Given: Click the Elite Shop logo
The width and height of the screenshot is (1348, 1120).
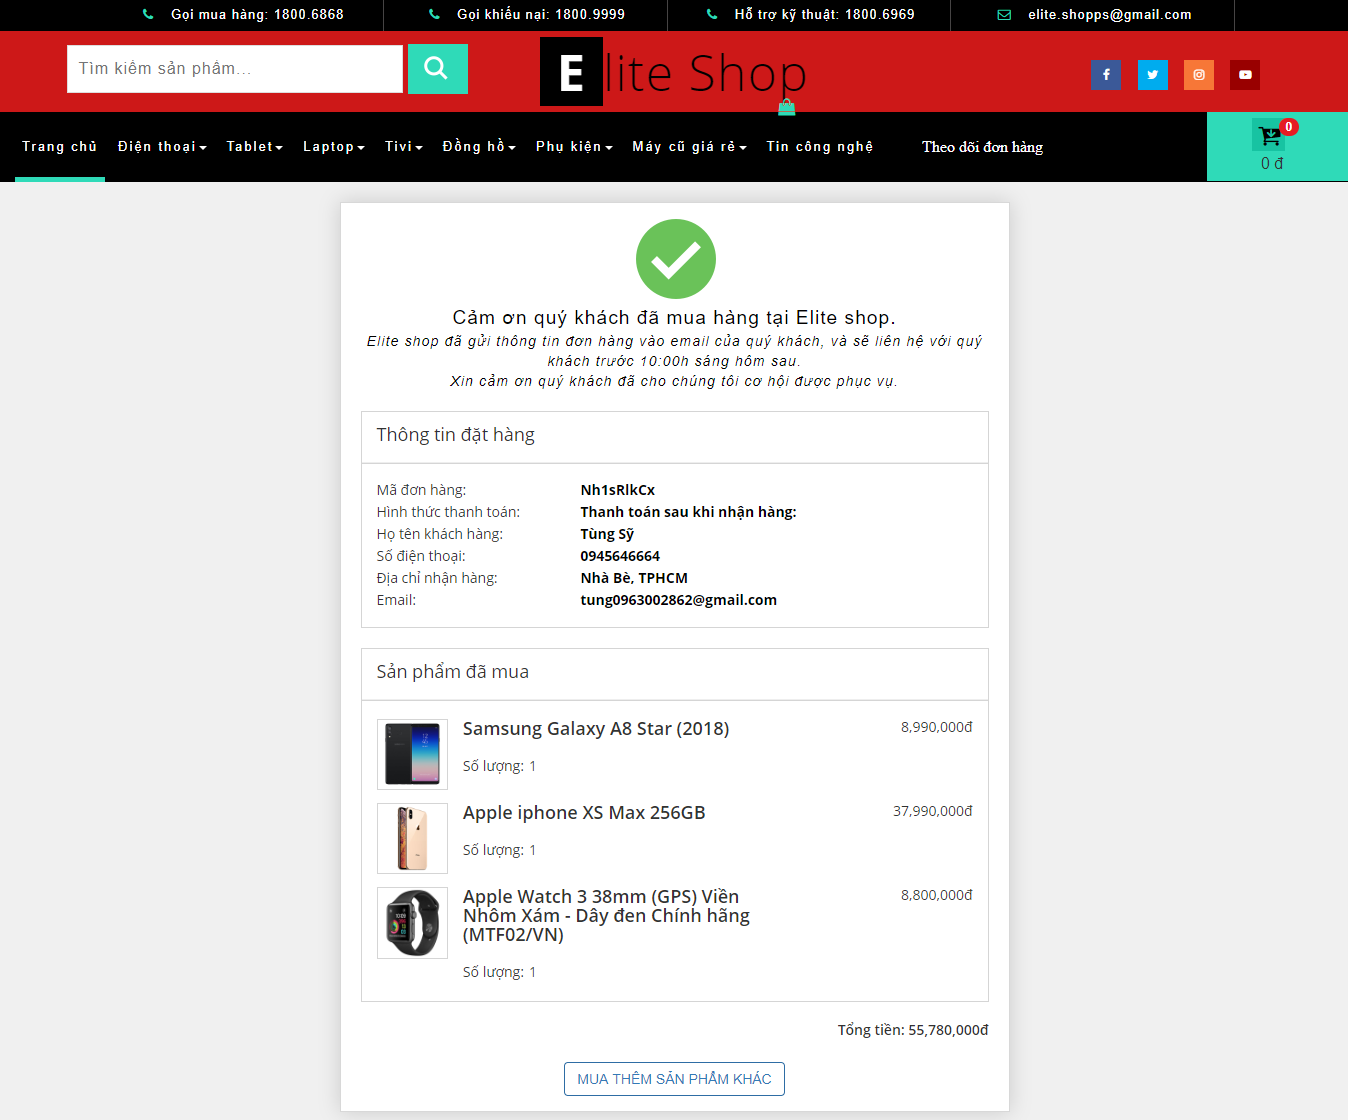Looking at the screenshot, I should tap(673, 74).
